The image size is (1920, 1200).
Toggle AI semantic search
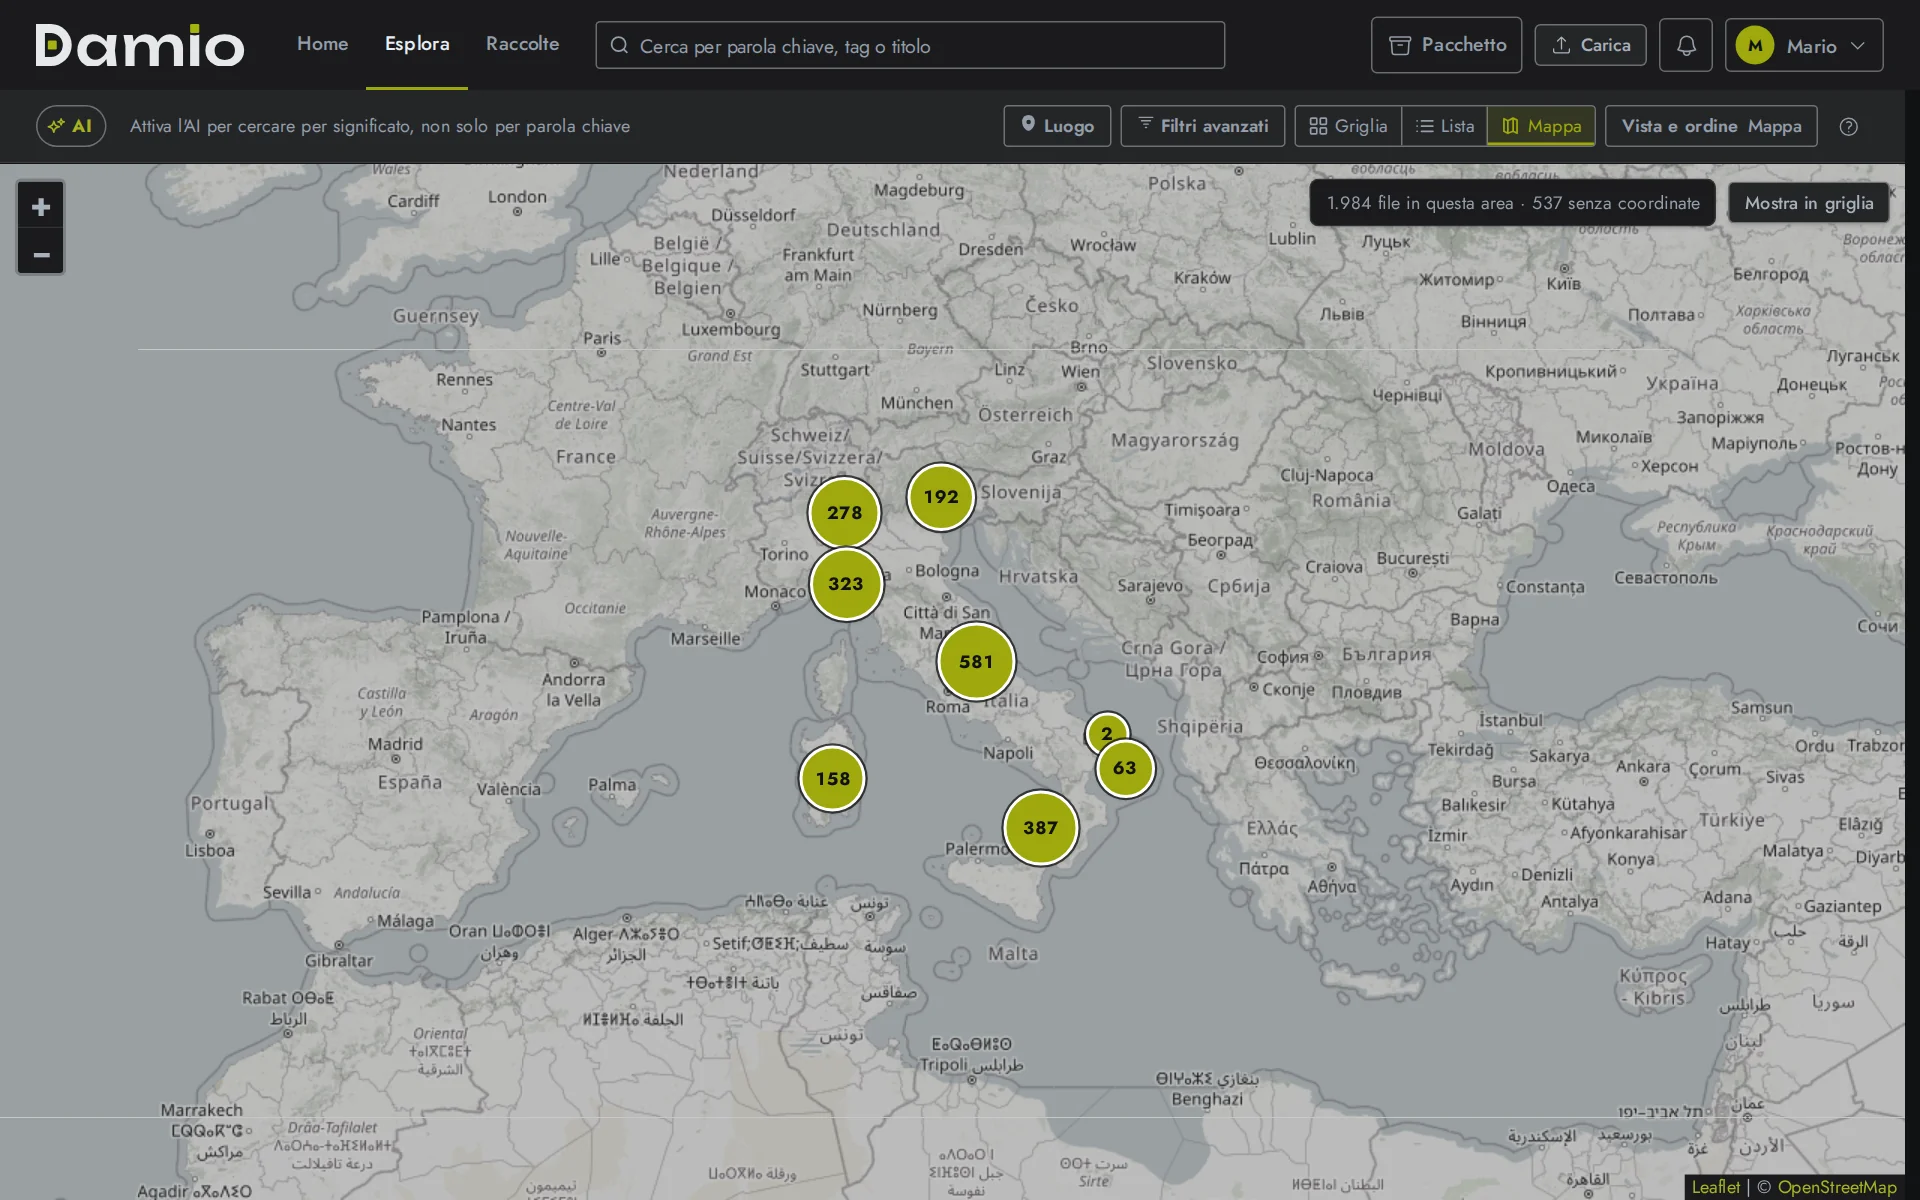pyautogui.click(x=71, y=126)
